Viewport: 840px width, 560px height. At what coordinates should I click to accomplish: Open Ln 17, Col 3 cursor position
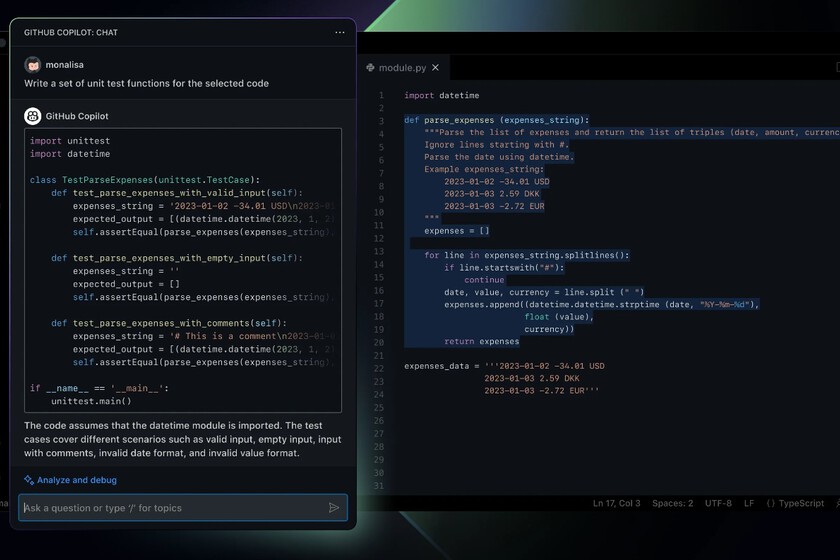coord(616,503)
